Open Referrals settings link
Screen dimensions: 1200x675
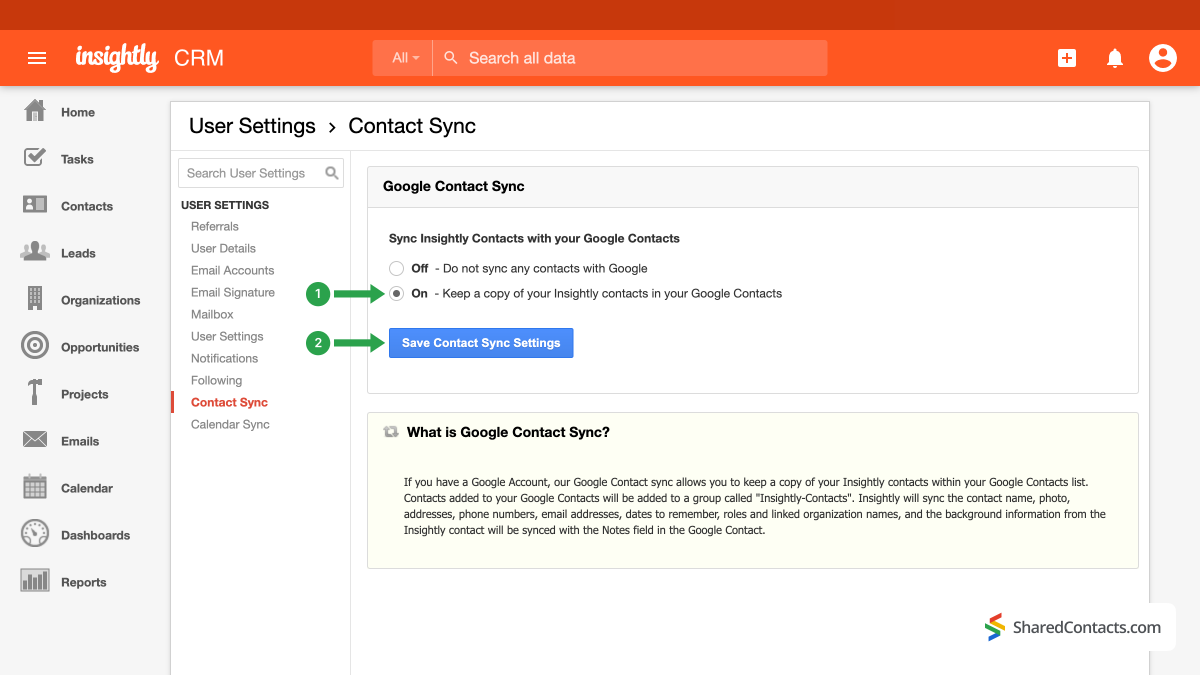(x=215, y=226)
